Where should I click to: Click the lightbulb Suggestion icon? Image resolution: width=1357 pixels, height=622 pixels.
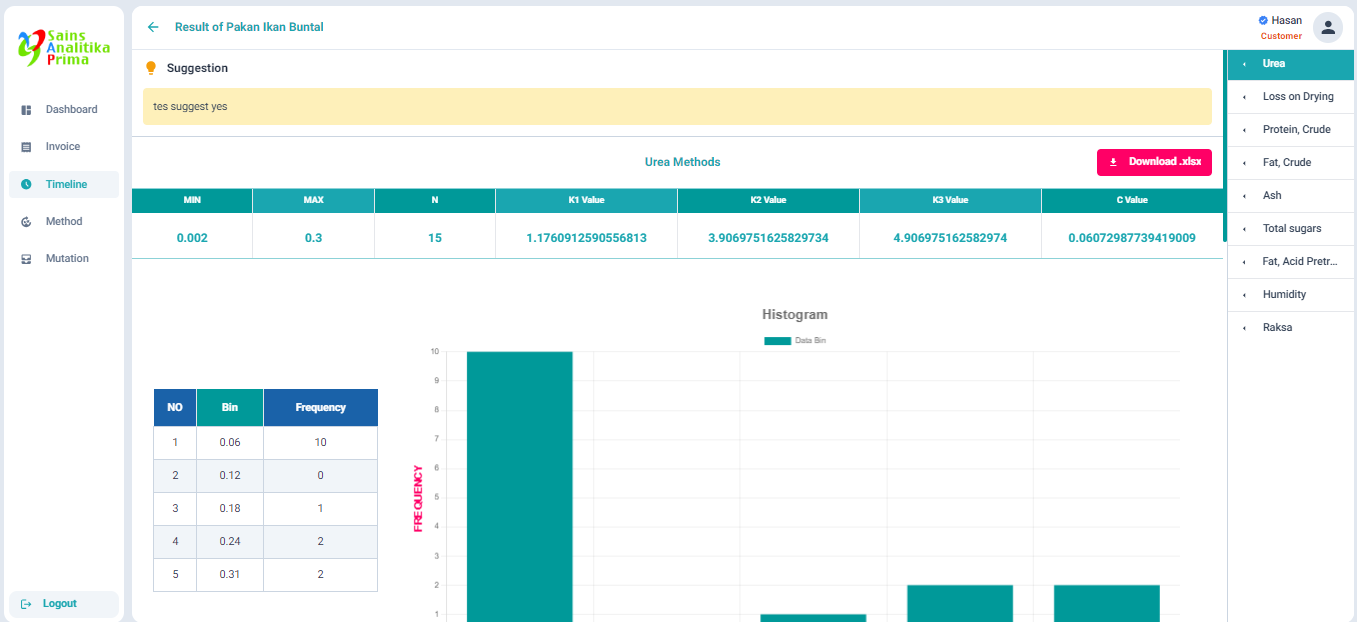pyautogui.click(x=151, y=68)
